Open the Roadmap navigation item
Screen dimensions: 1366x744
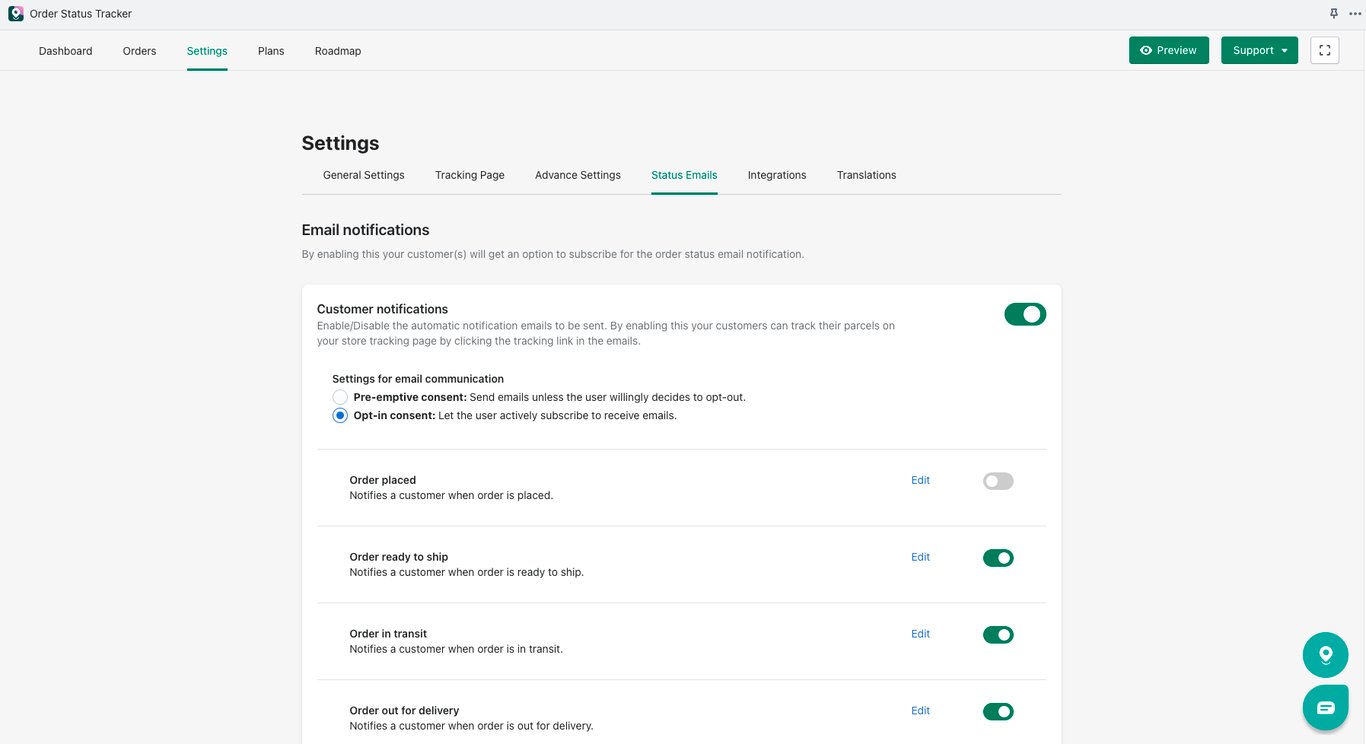tap(338, 51)
